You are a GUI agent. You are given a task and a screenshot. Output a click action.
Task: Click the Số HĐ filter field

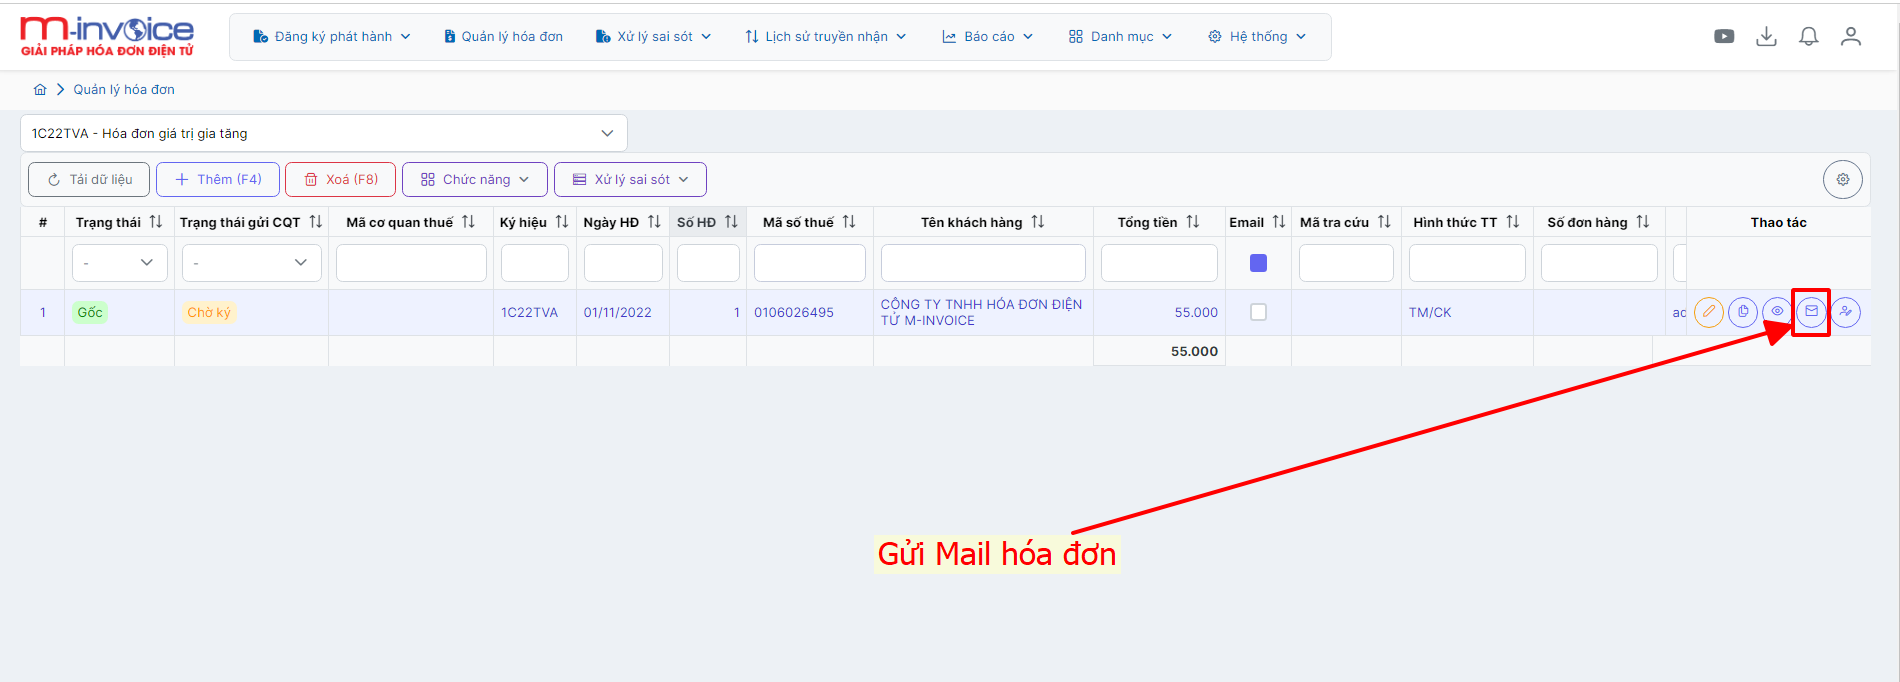click(708, 263)
